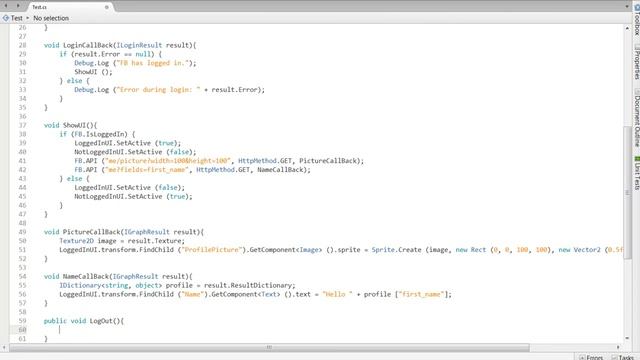
Task: Open the Unit Tests side panel
Action: point(636,172)
